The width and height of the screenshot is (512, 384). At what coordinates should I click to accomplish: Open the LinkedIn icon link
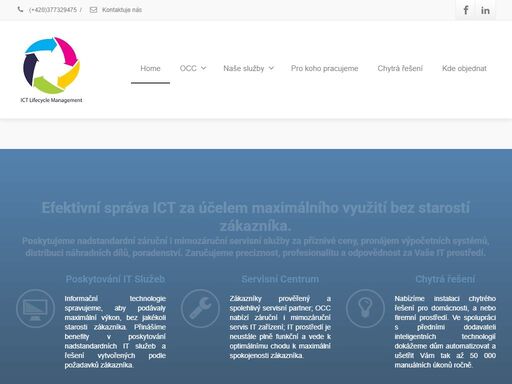485,10
